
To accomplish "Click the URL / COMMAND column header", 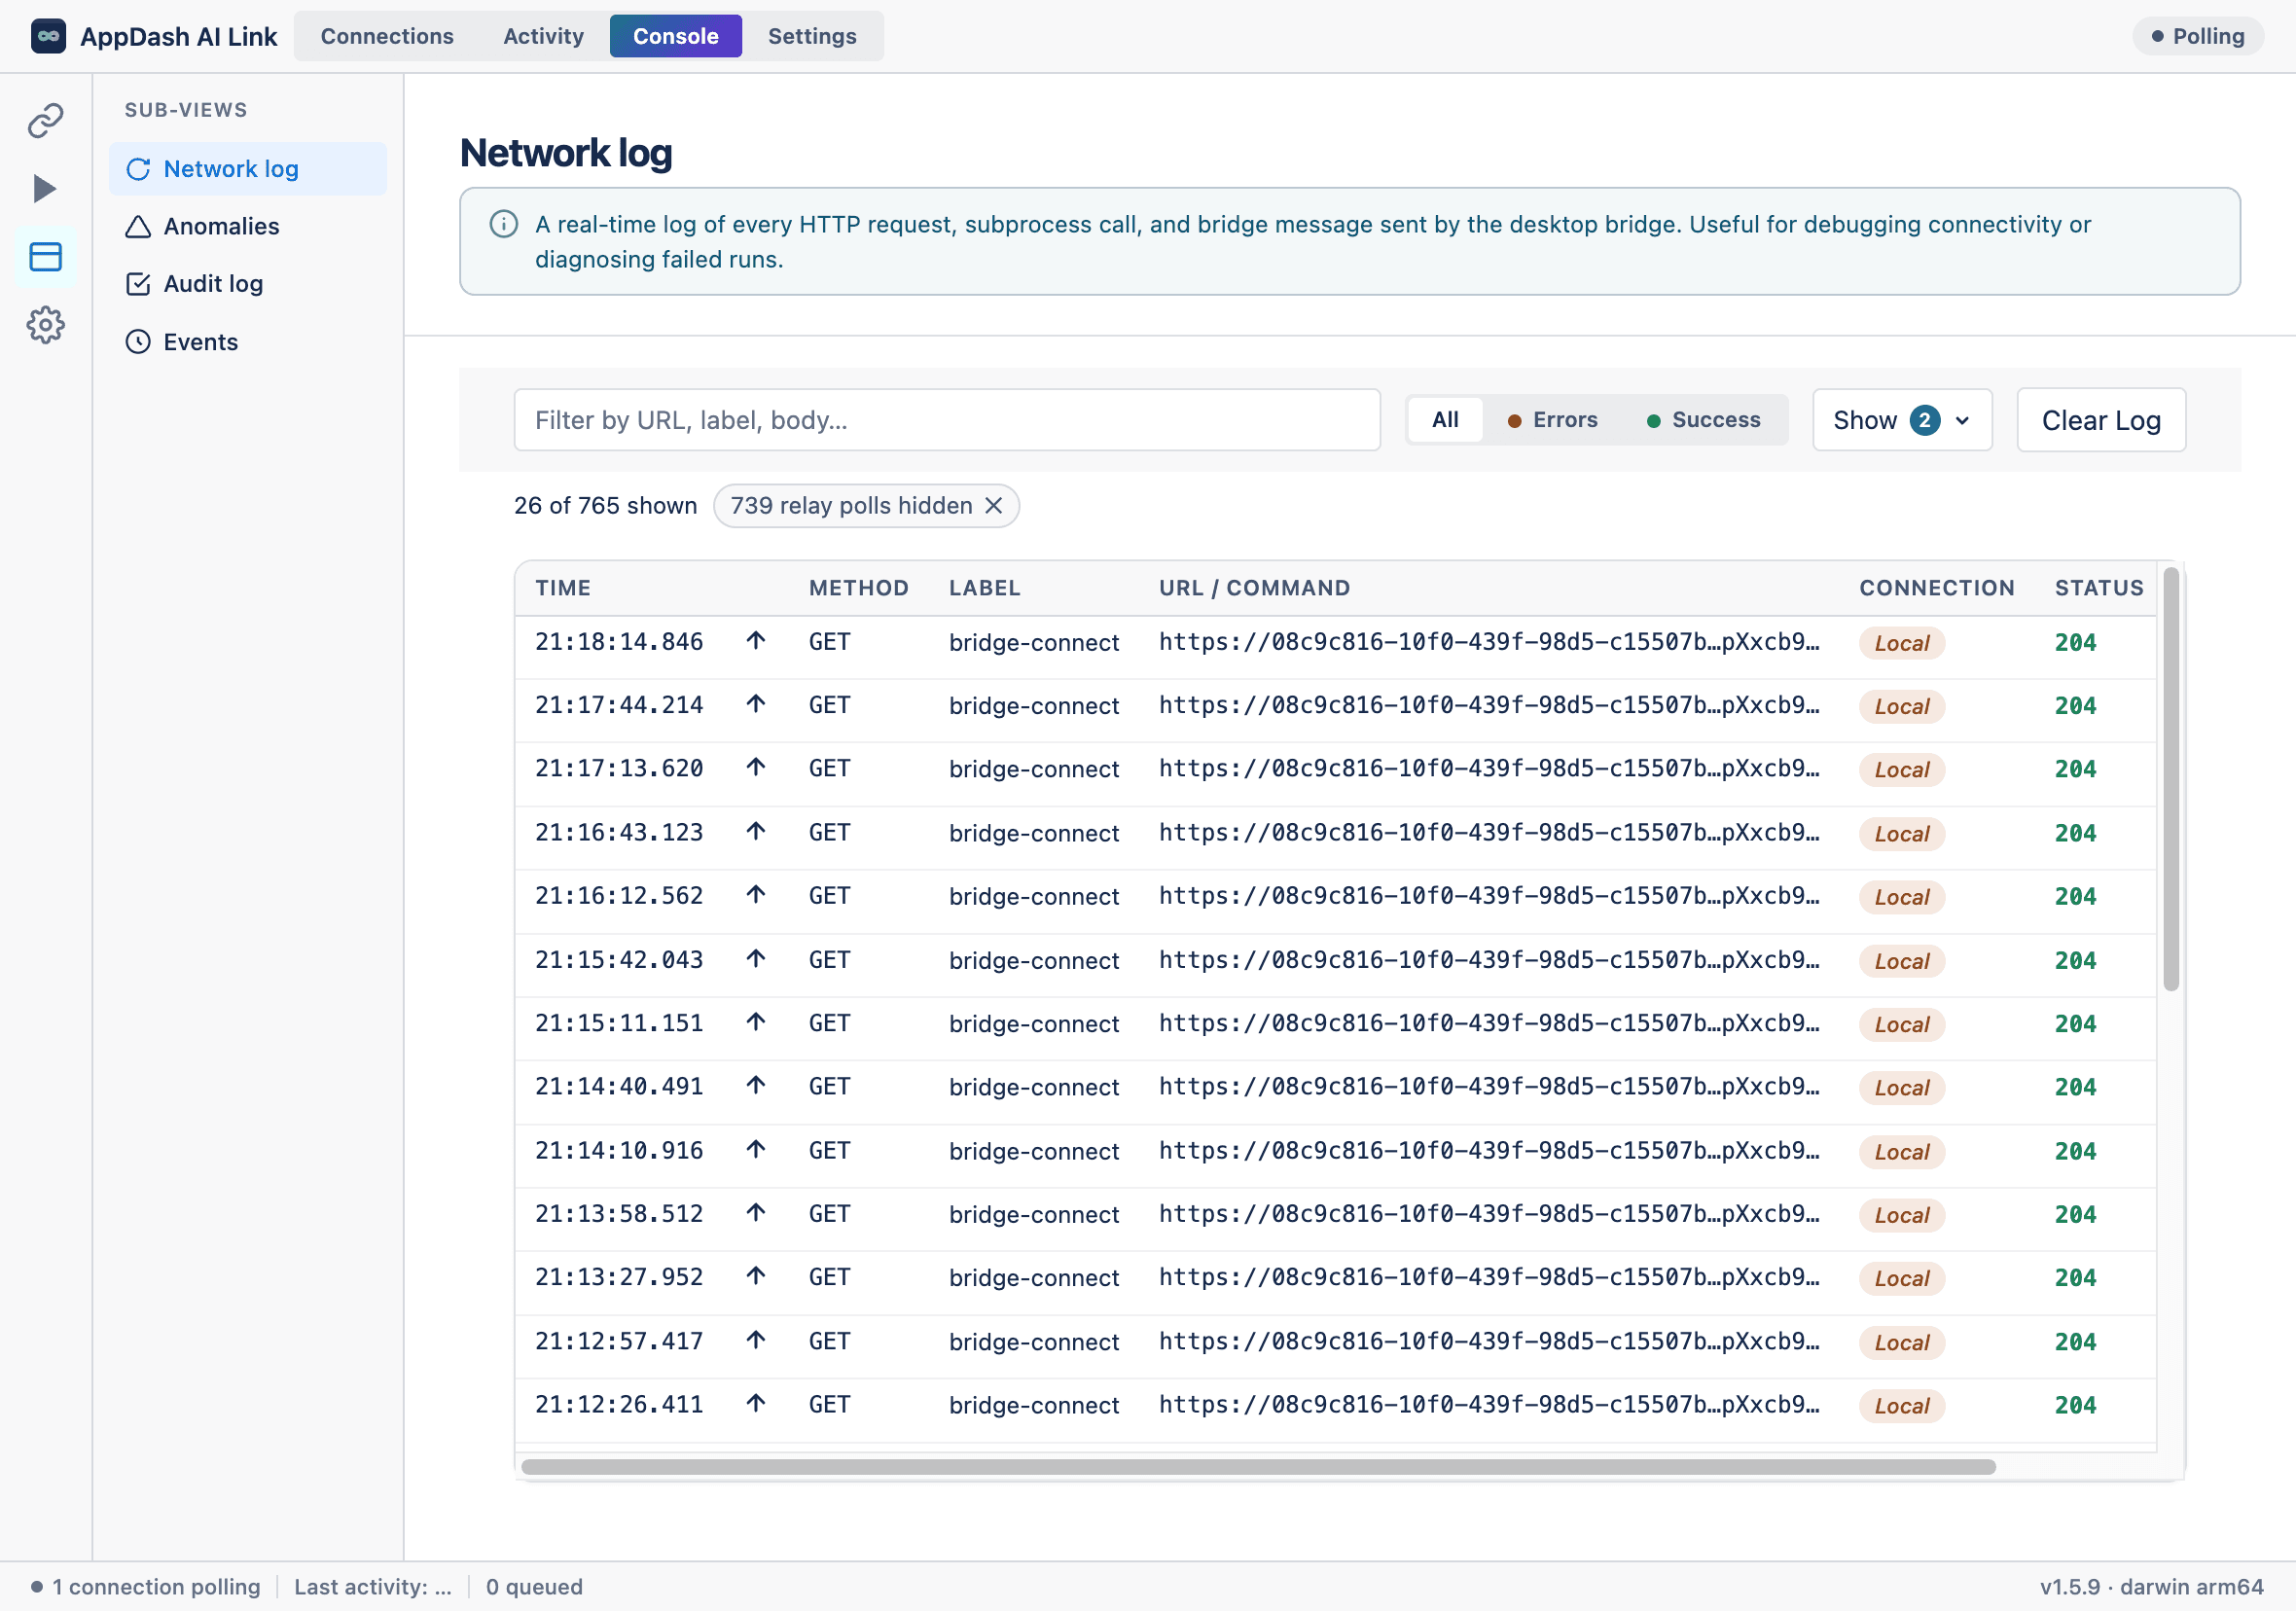I will [x=1255, y=588].
